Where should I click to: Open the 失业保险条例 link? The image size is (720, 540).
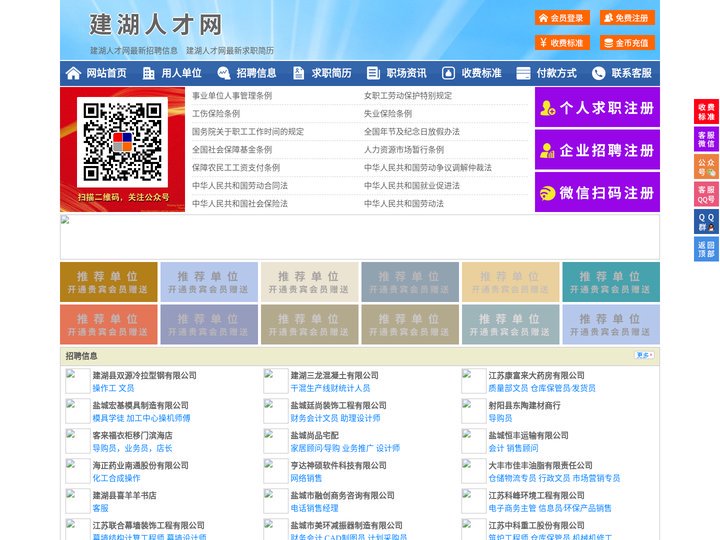388,113
